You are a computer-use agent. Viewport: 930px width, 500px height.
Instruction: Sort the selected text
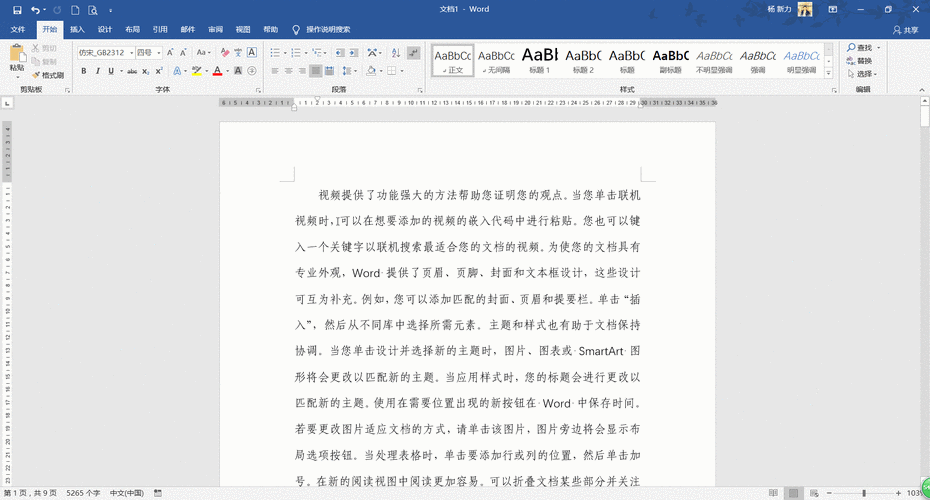click(x=396, y=53)
